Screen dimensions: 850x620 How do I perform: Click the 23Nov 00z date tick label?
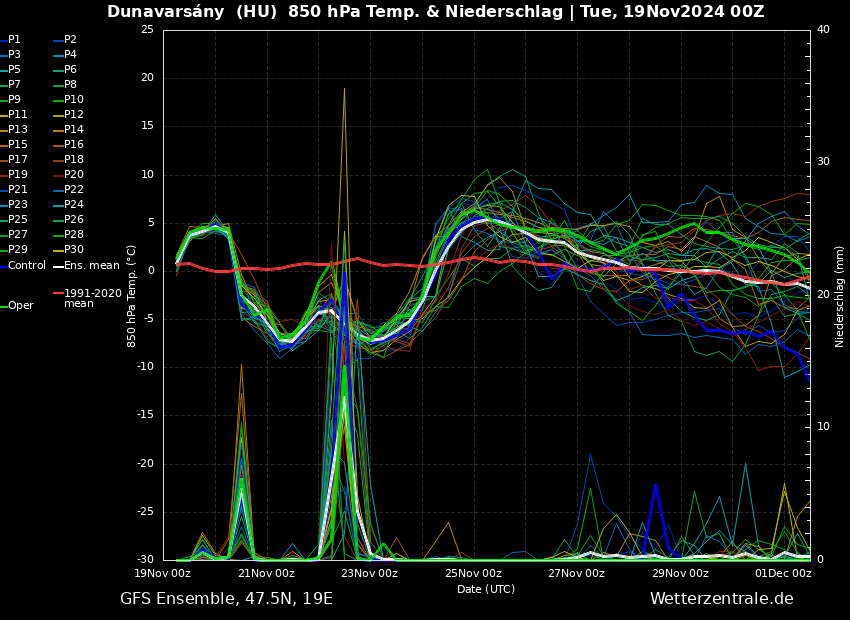point(369,574)
